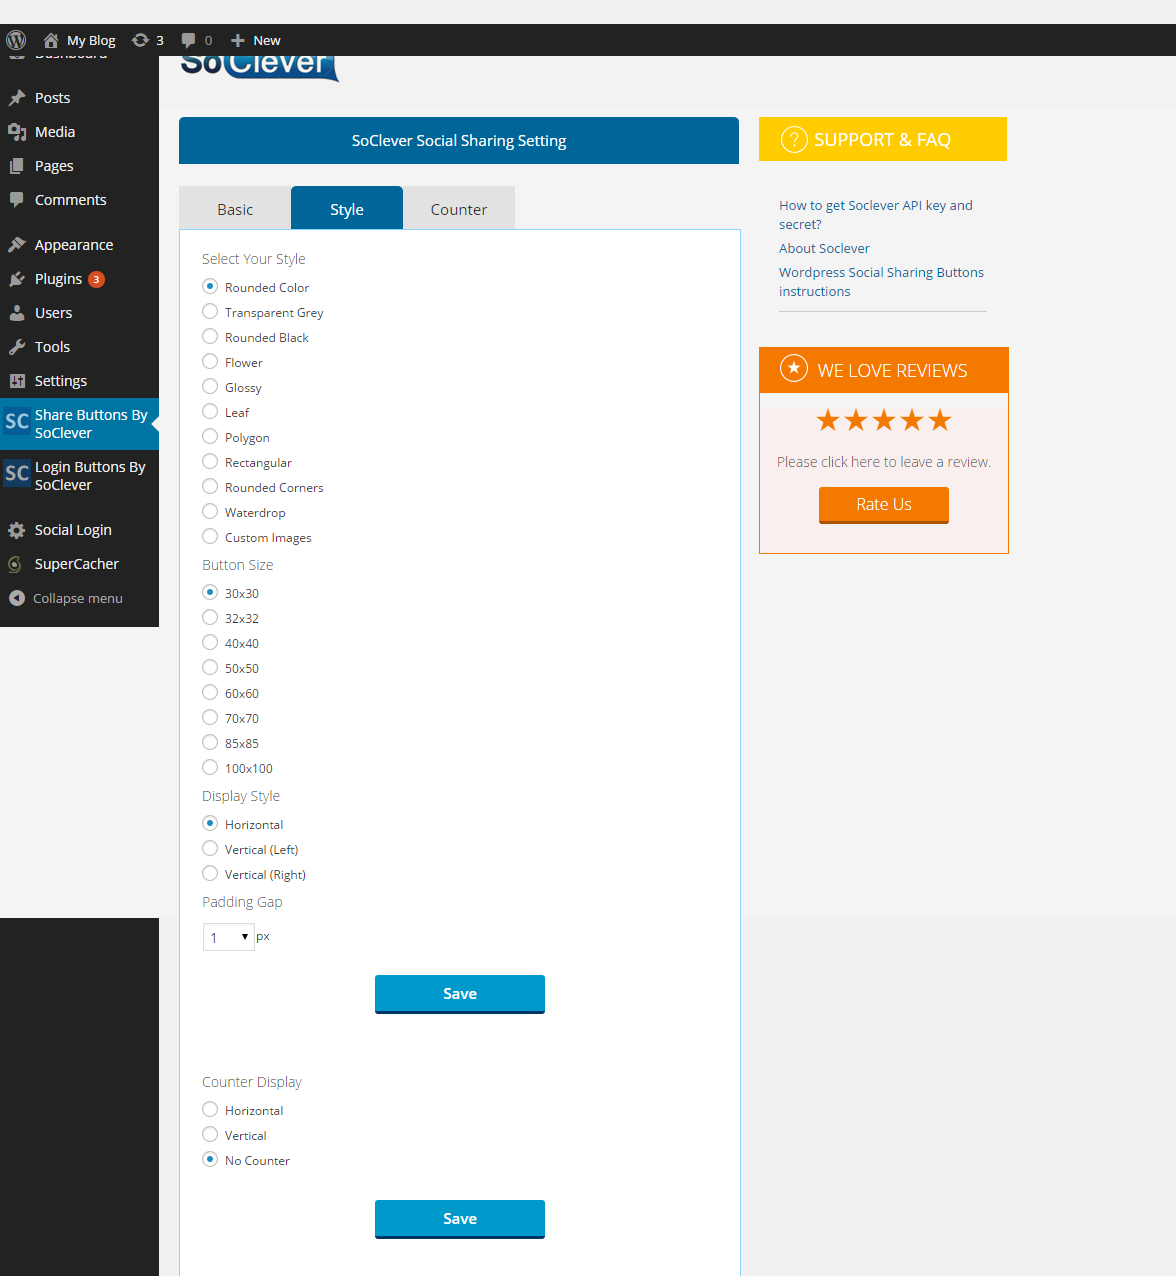Click SC icon for Login Buttons
Screen dimensions: 1176x1276
click(17, 473)
